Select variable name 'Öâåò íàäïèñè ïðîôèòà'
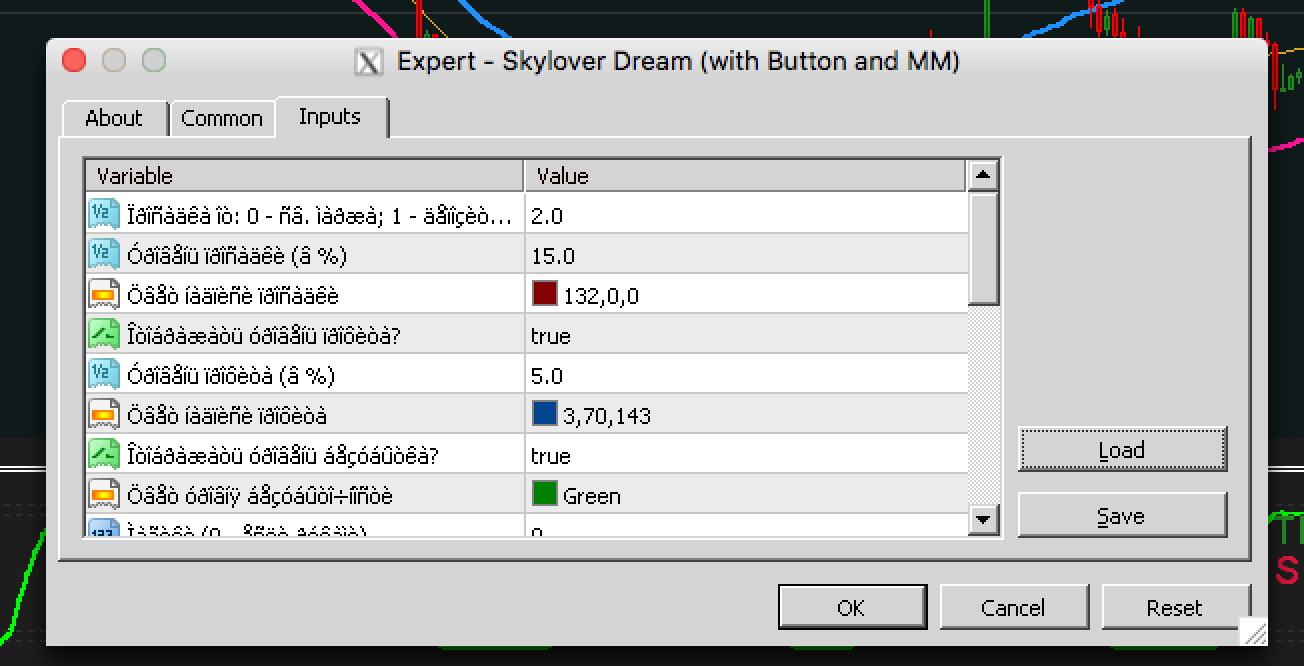 227,416
